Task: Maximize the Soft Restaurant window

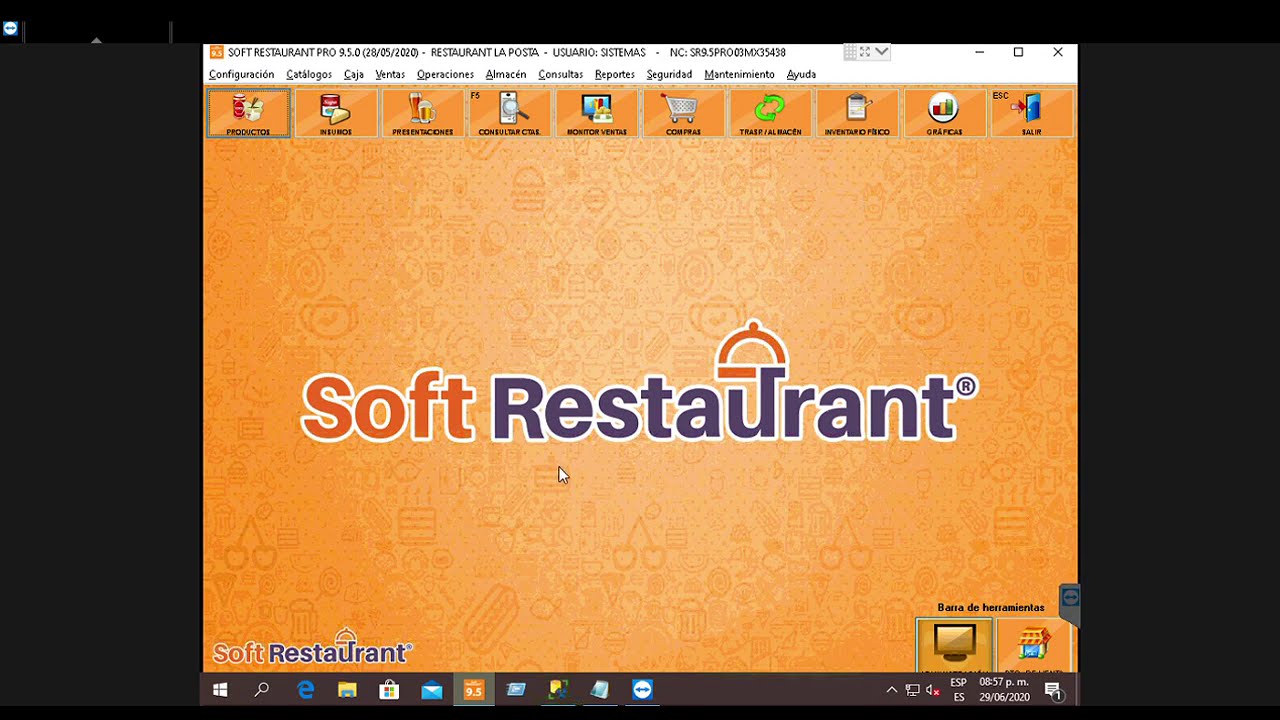Action: 1018,52
